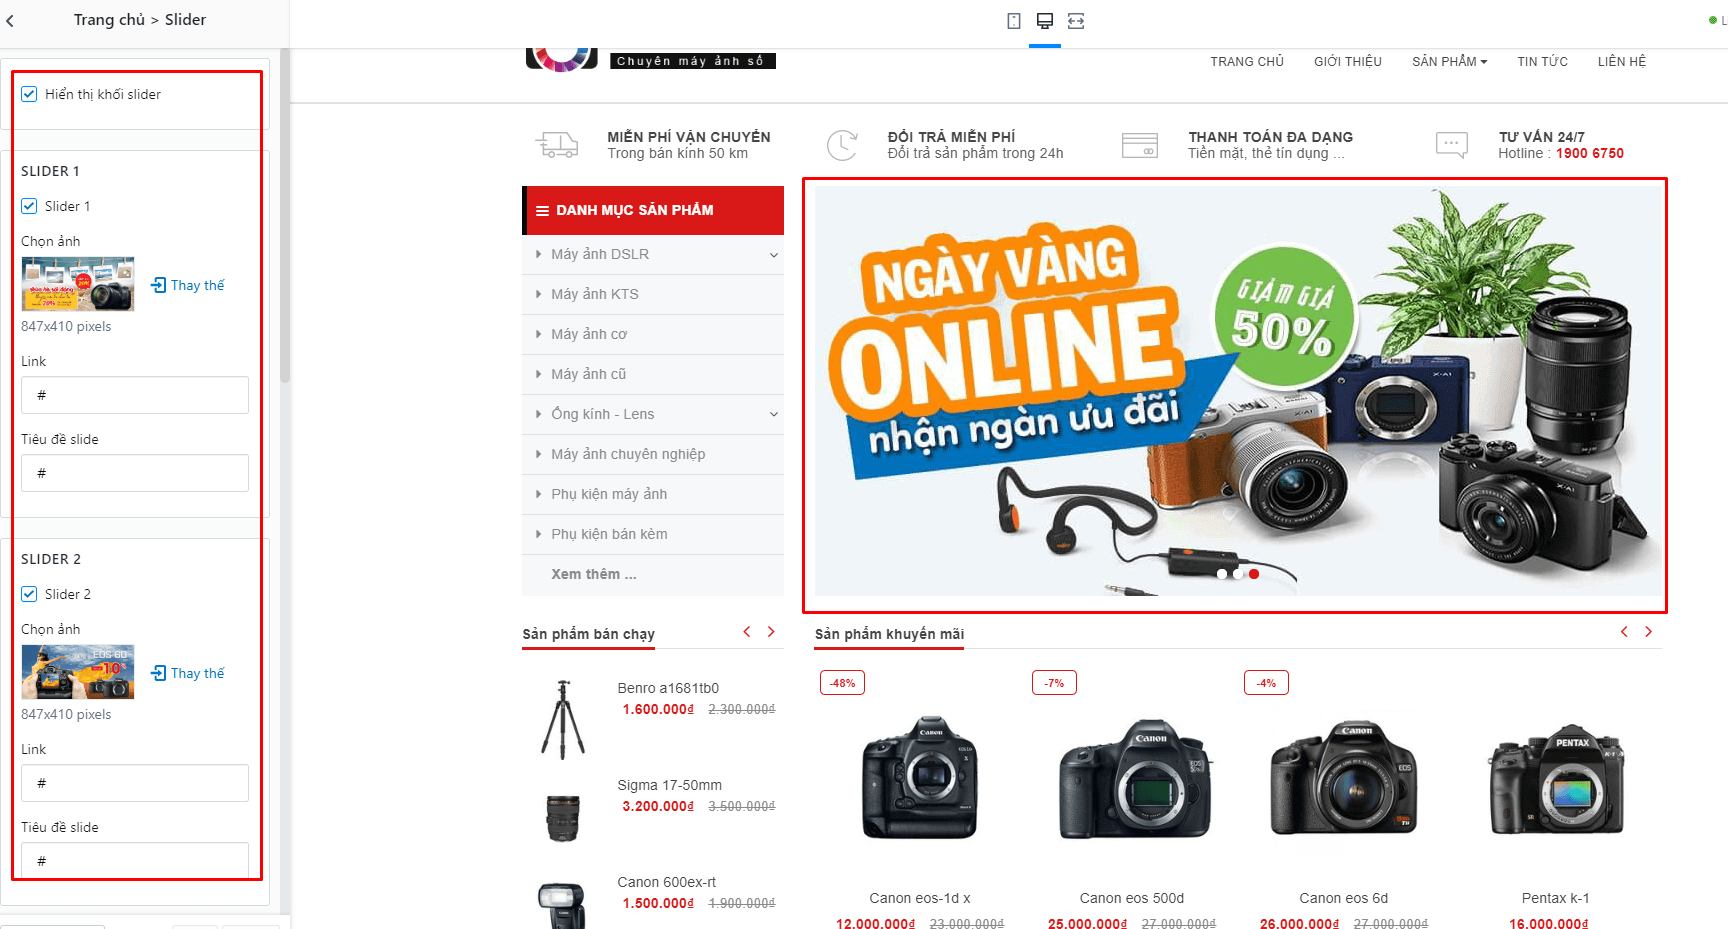Go back using the left arrow icon
The height and width of the screenshot is (929, 1728).
point(10,20)
